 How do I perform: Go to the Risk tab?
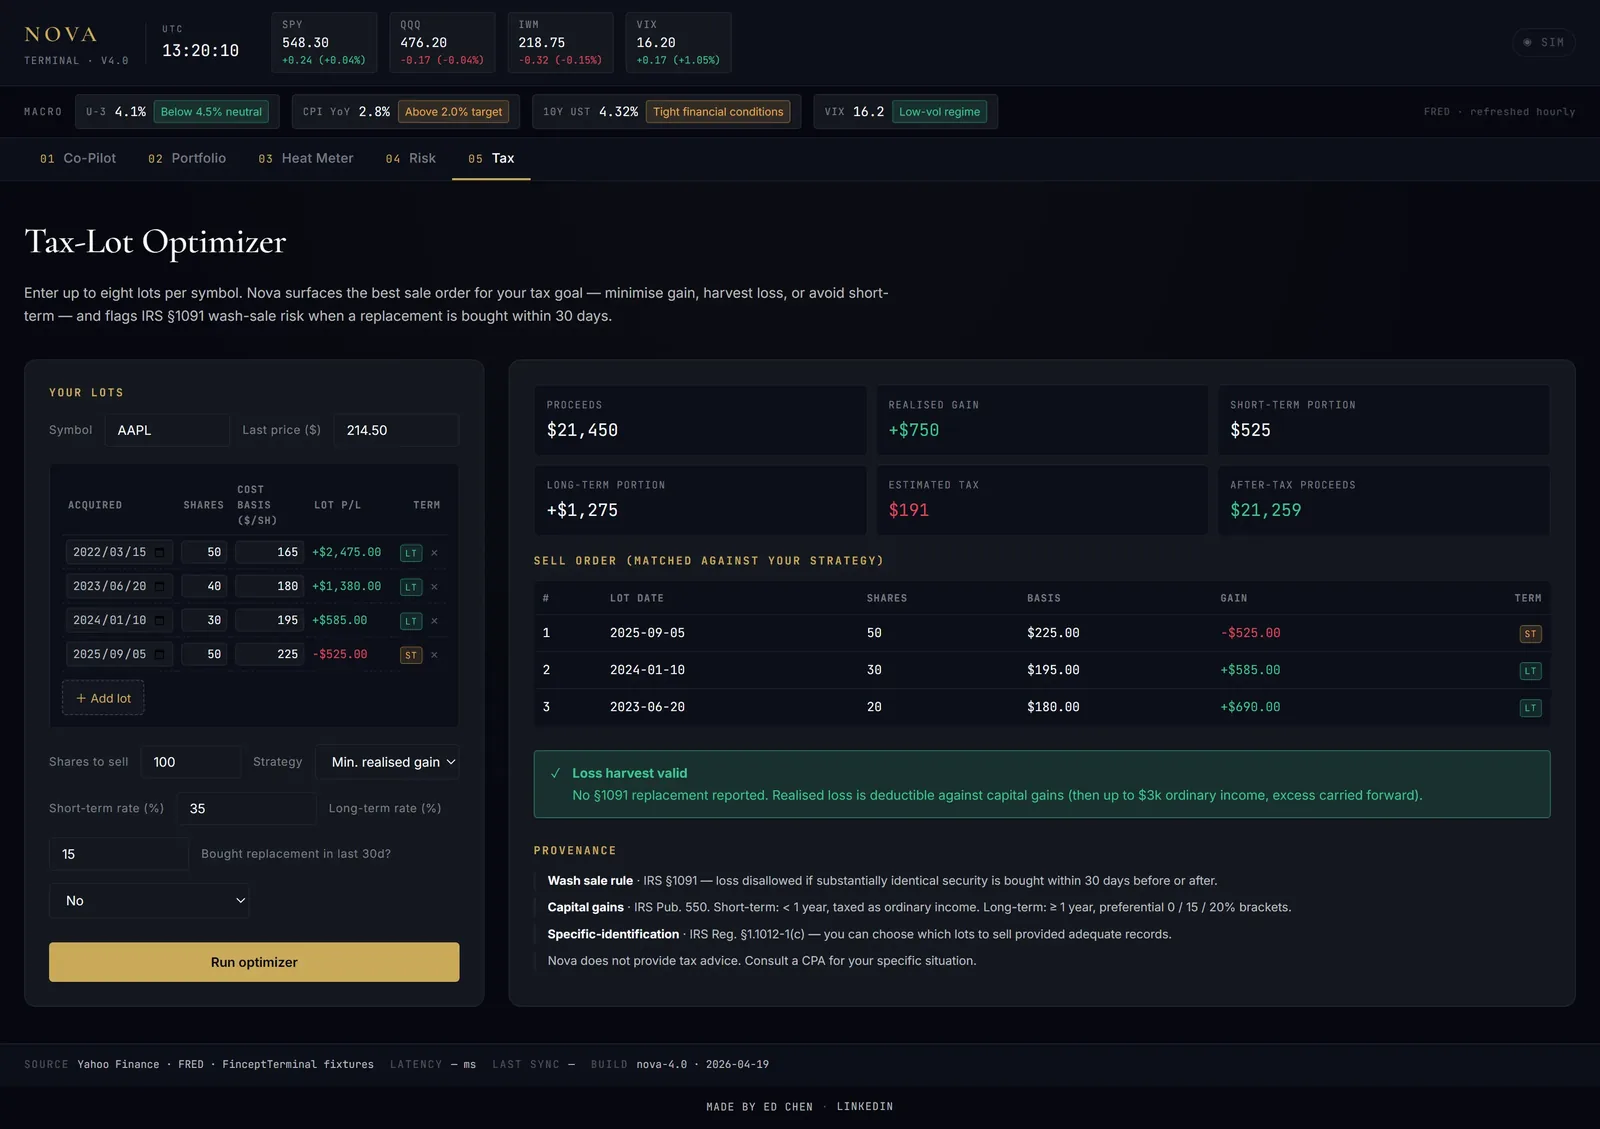tap(411, 158)
